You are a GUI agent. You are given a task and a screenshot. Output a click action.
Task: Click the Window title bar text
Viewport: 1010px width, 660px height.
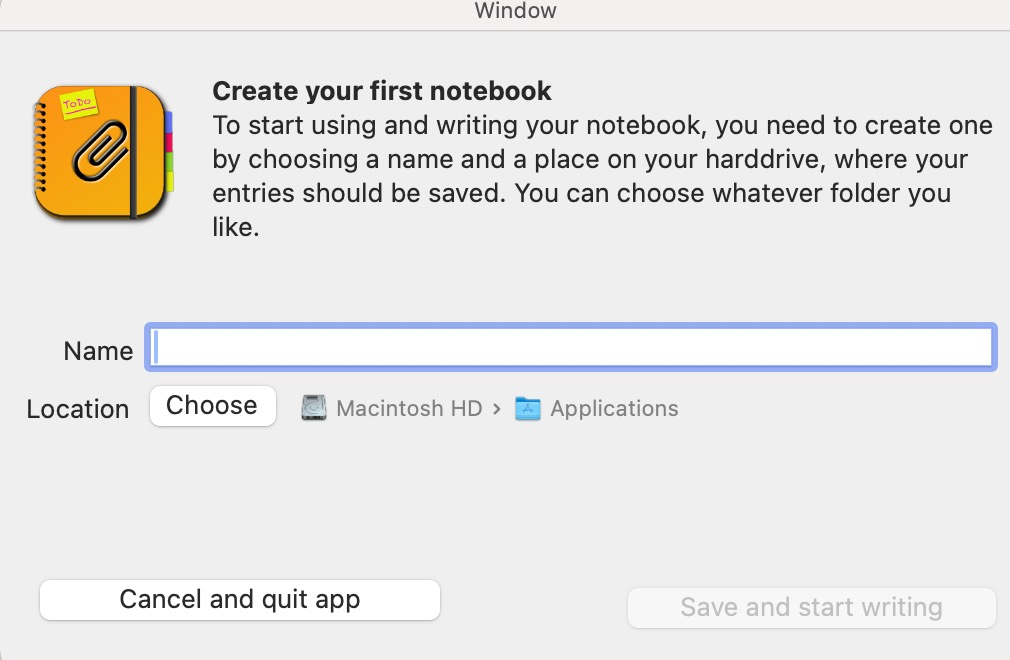coord(515,10)
